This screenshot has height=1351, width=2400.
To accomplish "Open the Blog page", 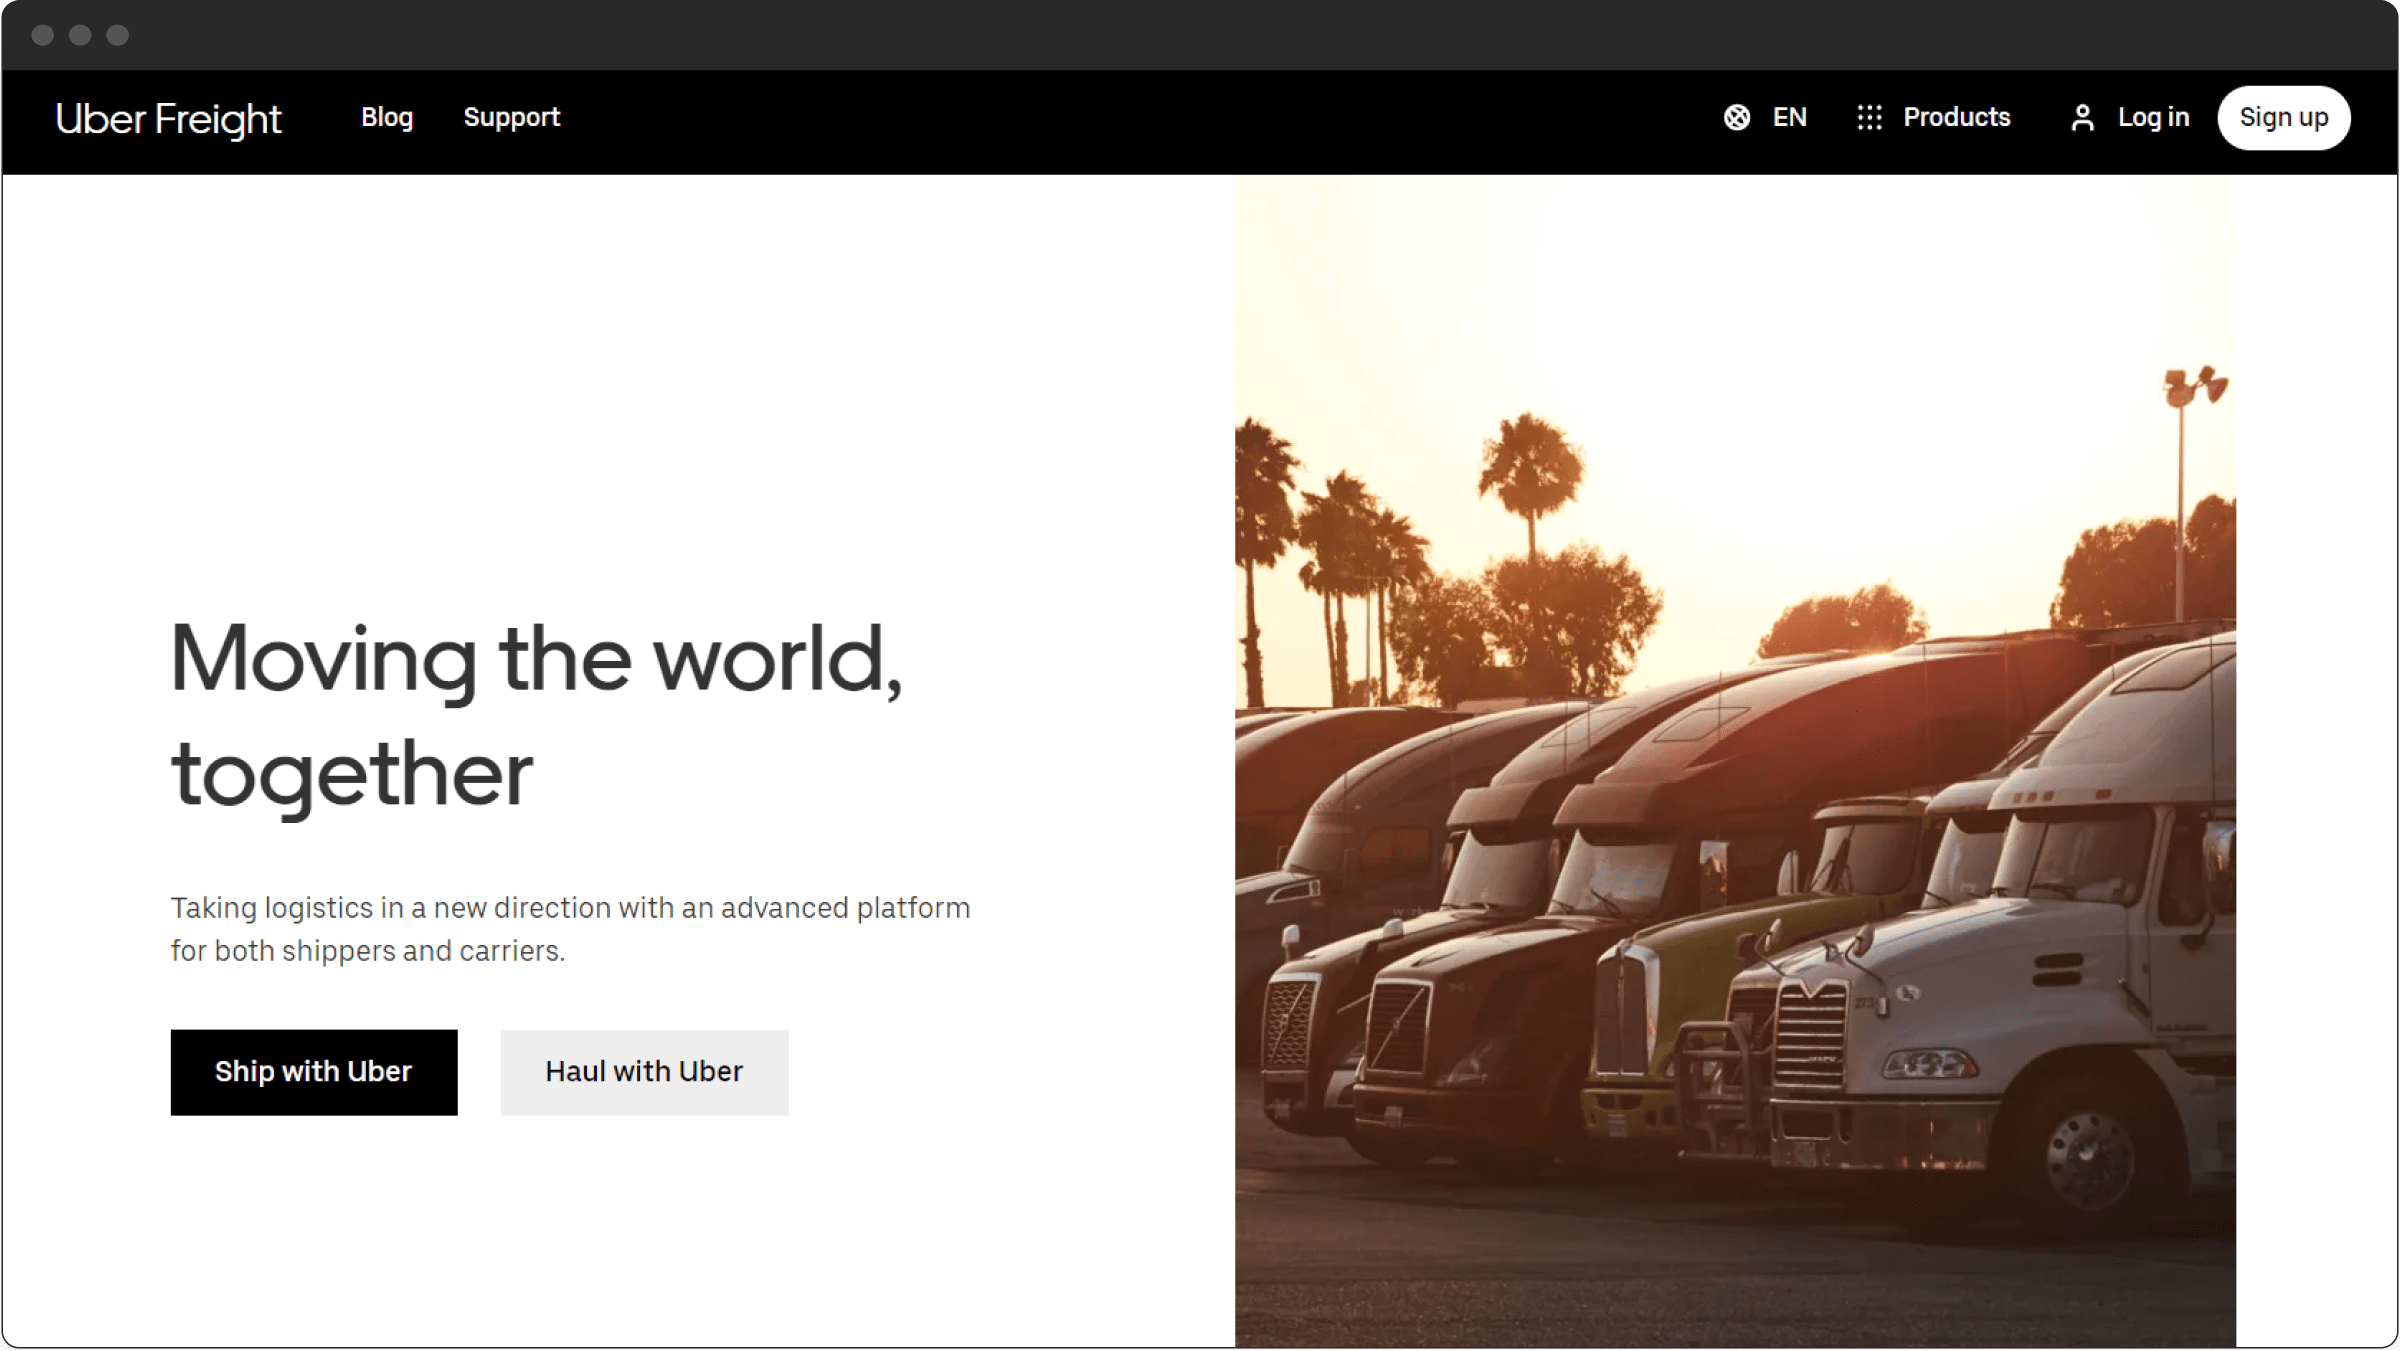I will [387, 117].
